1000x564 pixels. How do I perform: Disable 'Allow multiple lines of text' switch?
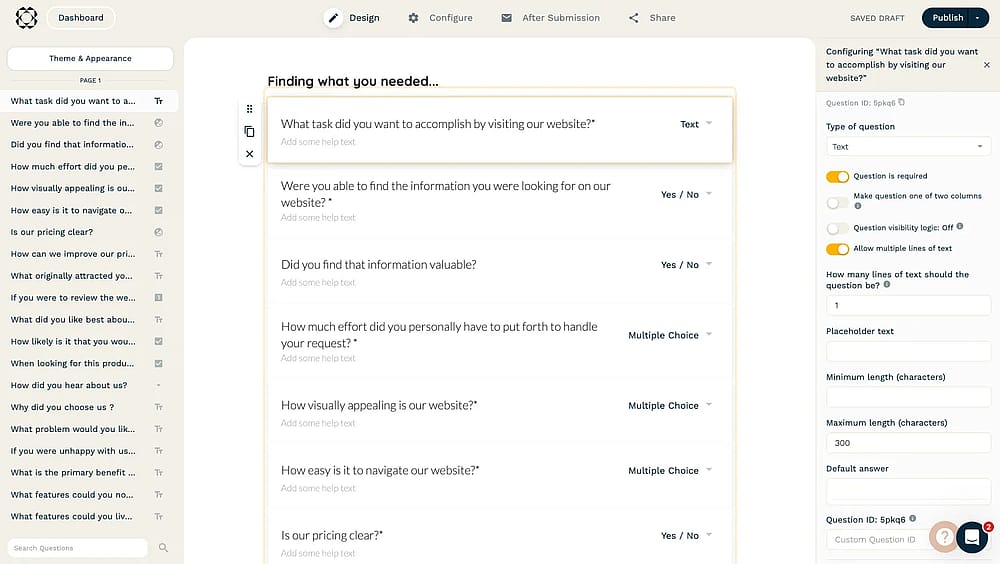click(837, 249)
